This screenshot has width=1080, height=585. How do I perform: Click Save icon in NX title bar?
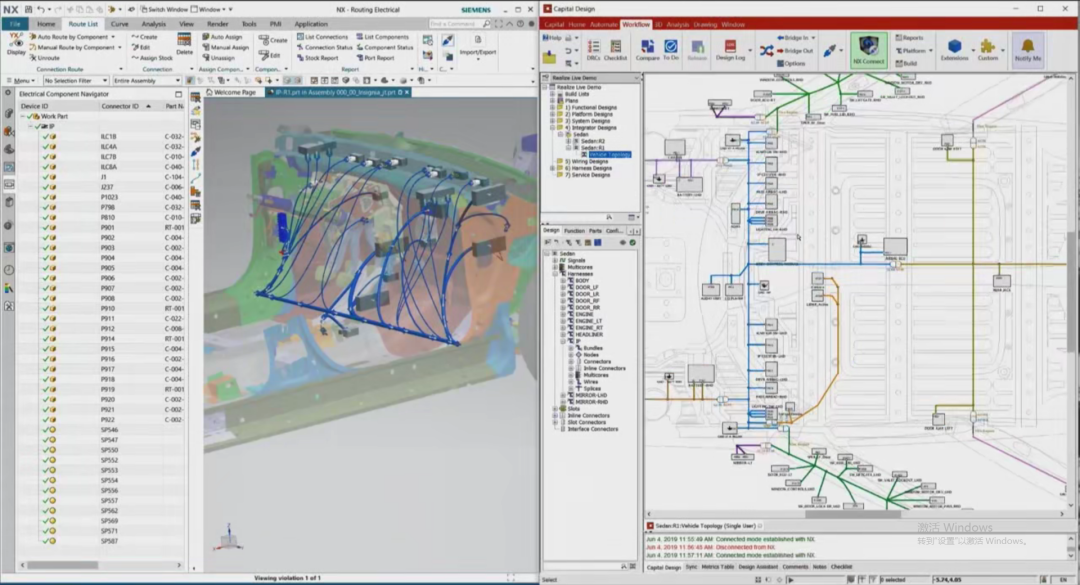point(28,10)
